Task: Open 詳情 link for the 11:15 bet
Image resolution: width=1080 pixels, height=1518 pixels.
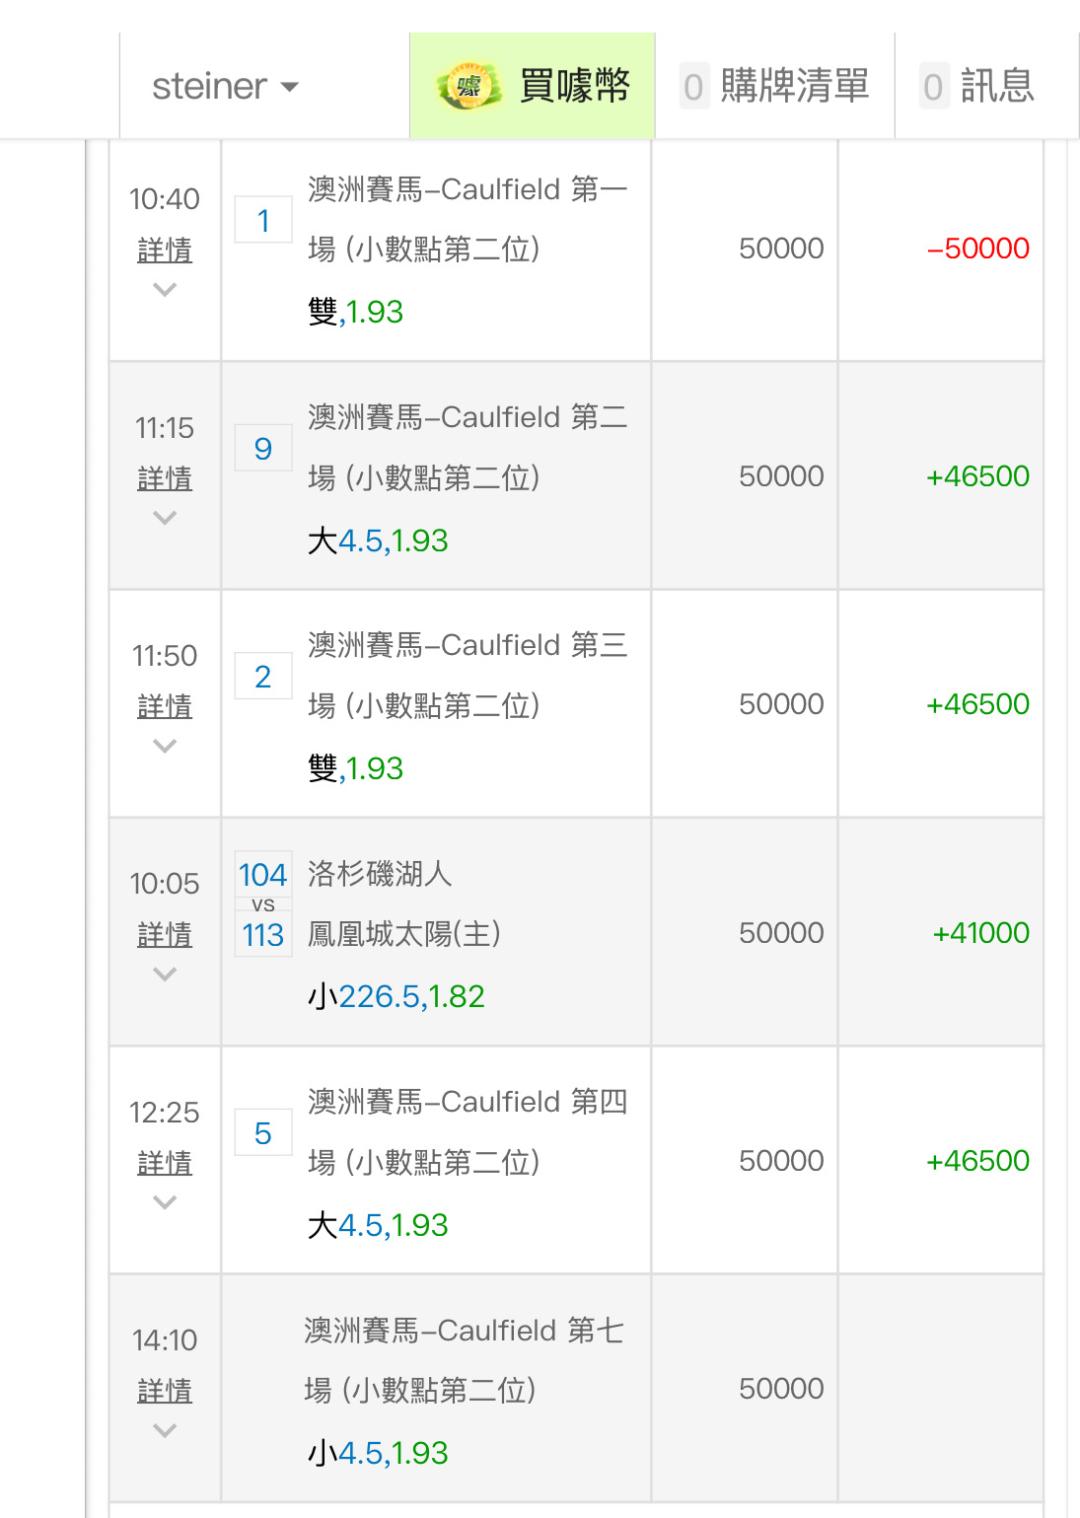Action: pyautogui.click(x=165, y=479)
